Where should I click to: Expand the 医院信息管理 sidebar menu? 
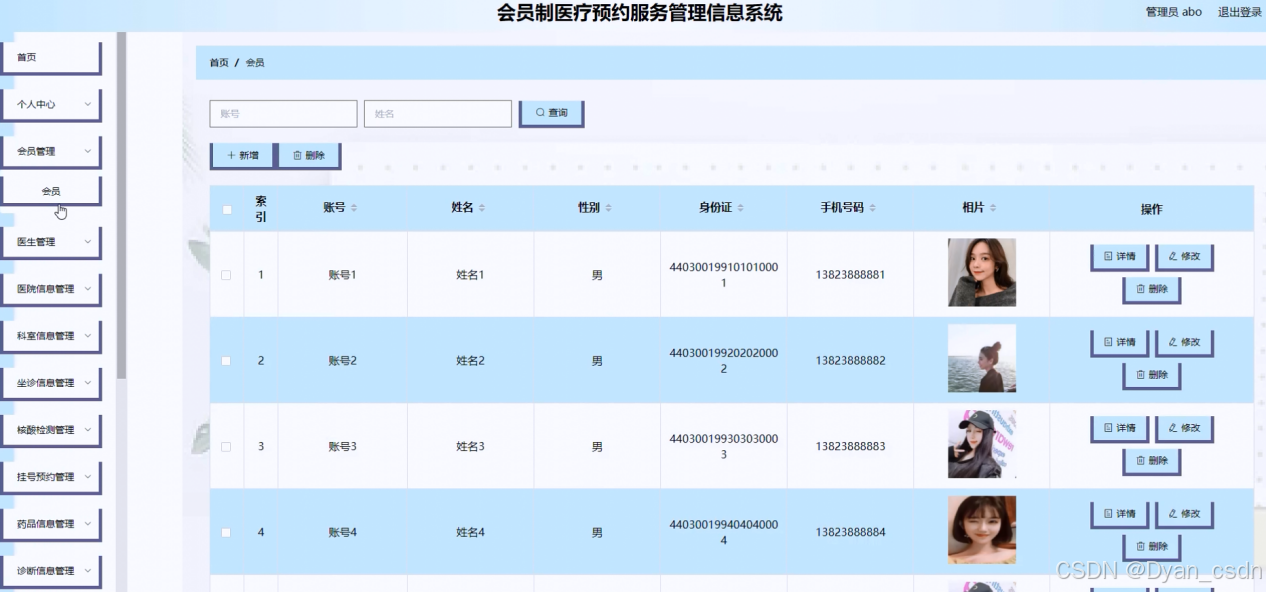pos(51,289)
